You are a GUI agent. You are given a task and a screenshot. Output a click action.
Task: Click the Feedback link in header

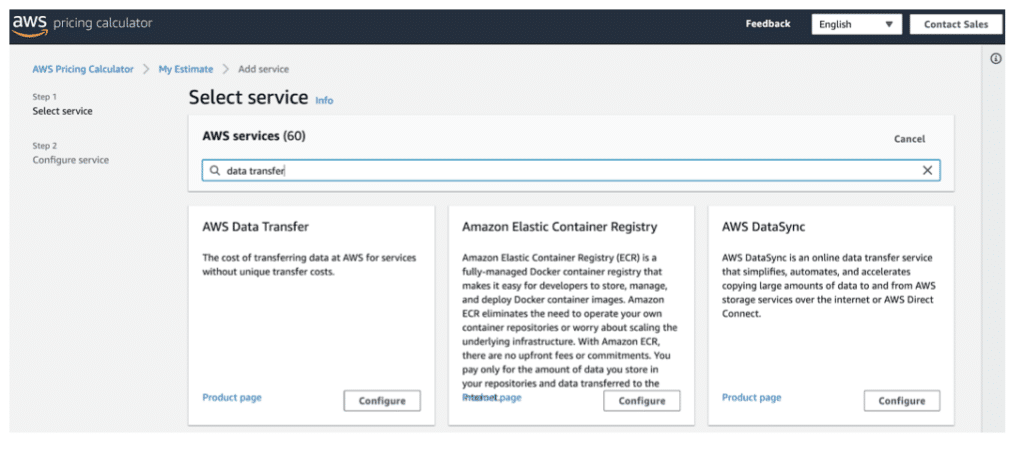coord(767,24)
